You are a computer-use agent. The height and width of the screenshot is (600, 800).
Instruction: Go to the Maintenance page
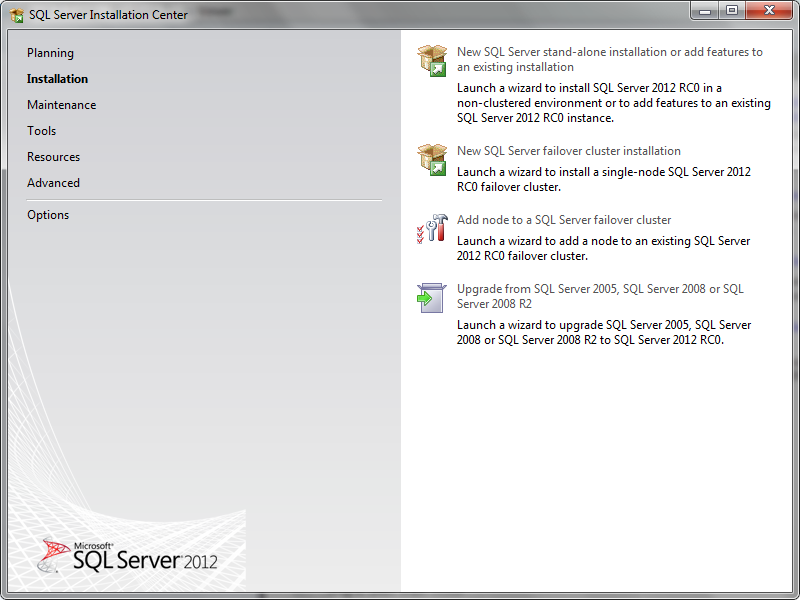[62, 105]
